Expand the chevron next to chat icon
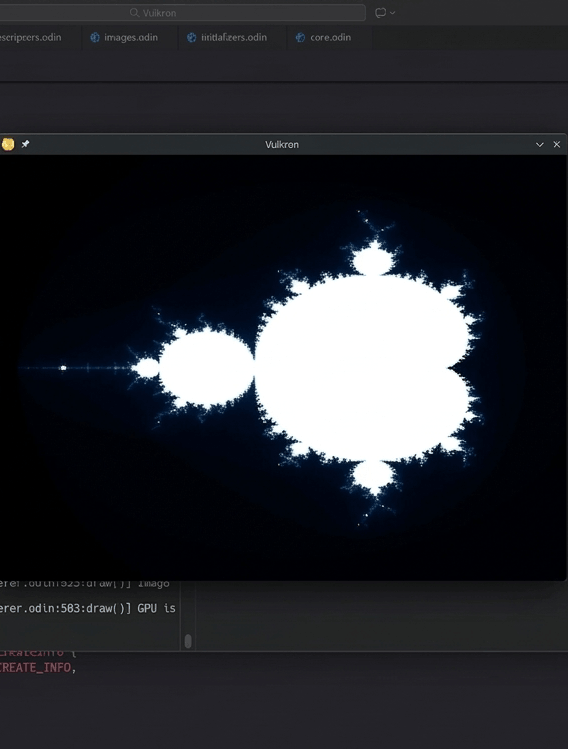Image resolution: width=568 pixels, height=749 pixels. 393,13
